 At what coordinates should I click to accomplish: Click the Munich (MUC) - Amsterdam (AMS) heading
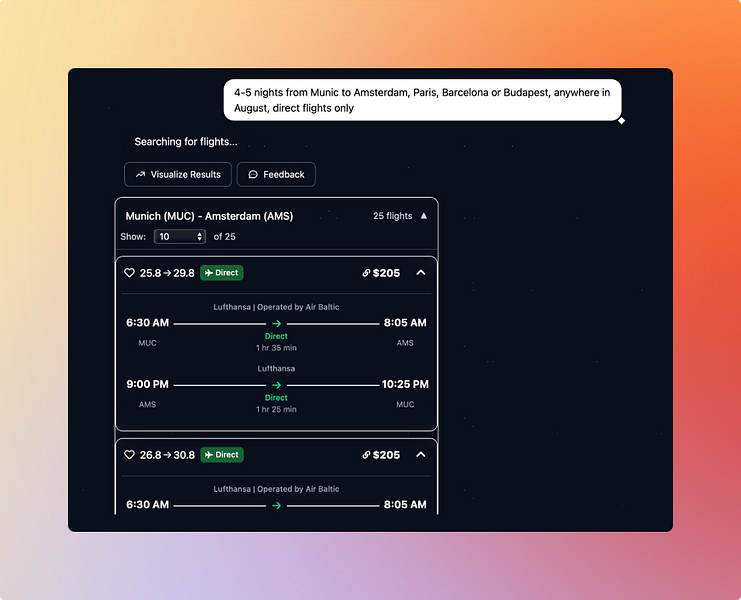209,216
